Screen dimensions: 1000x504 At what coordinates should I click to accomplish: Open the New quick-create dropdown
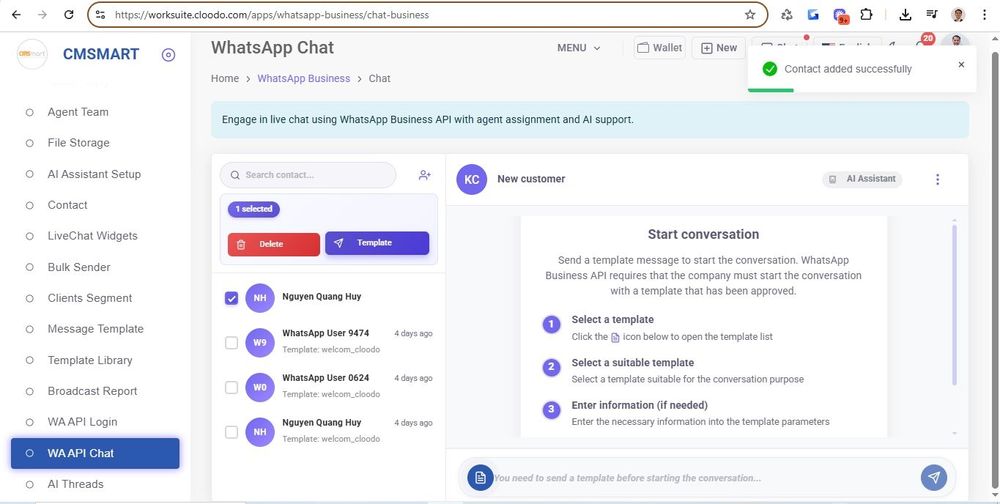(718, 48)
